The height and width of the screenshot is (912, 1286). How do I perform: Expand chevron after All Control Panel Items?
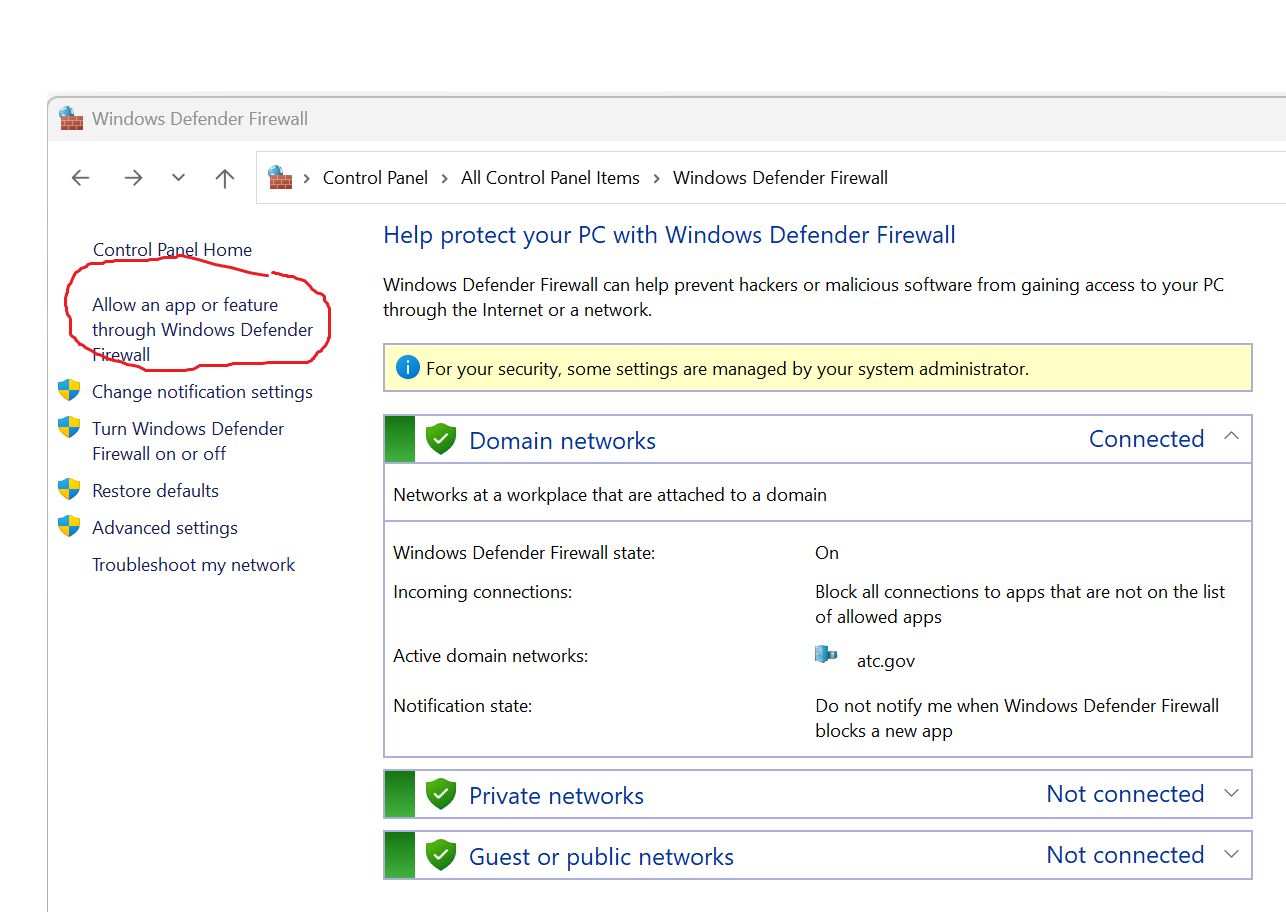coord(657,178)
